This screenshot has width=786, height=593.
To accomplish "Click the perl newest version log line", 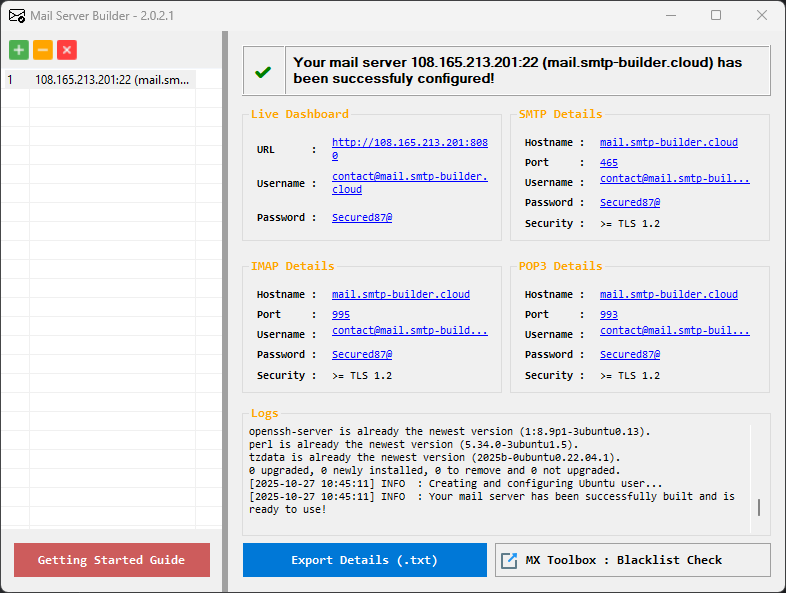I will (x=414, y=444).
